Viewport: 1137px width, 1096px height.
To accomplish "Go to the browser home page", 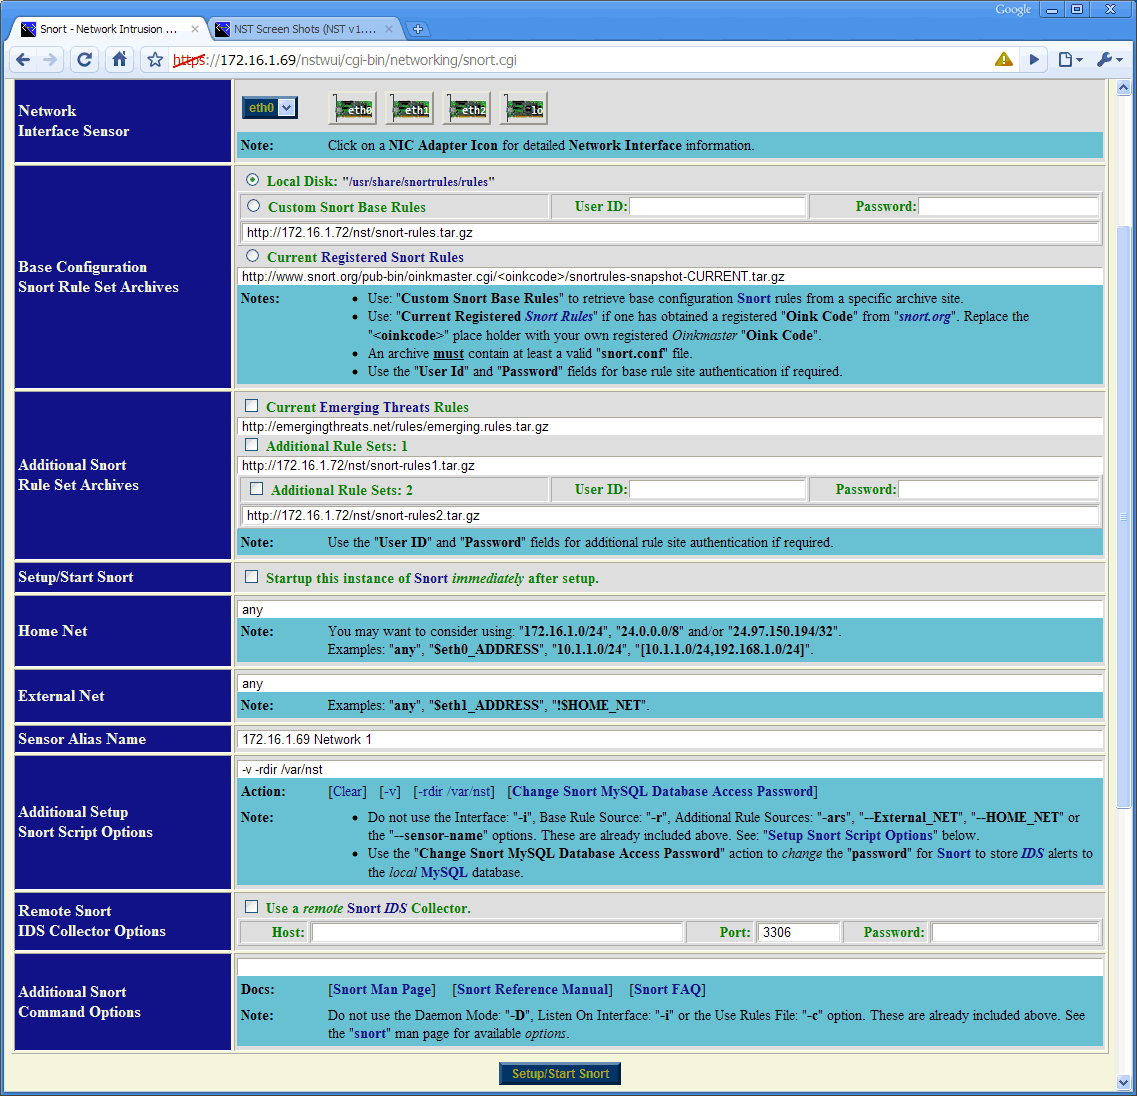I will [119, 60].
